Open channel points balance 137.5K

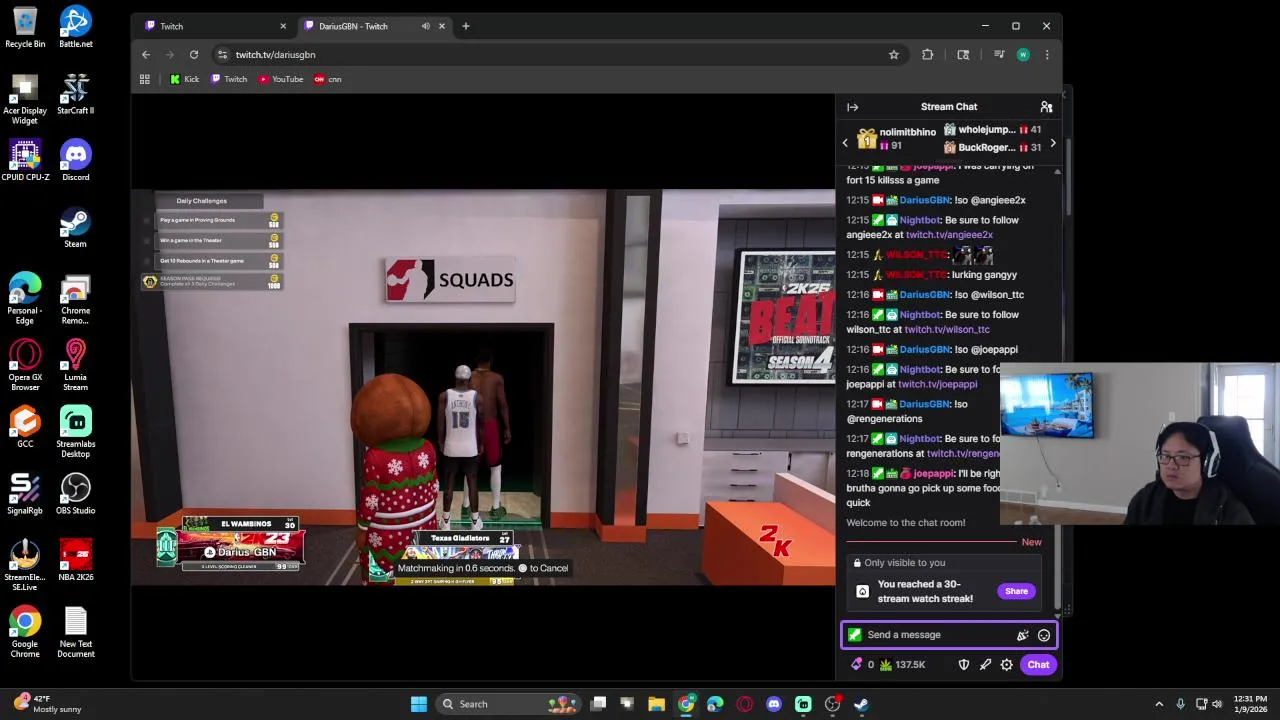point(901,665)
